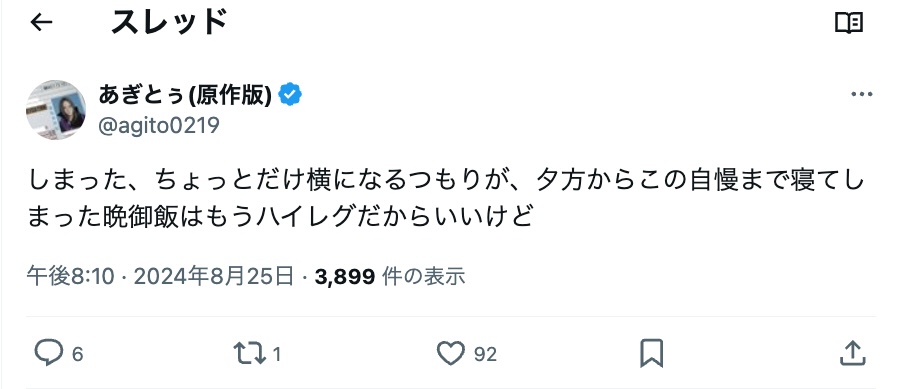This screenshot has height=389, width=900.
Task: Go back using the left arrow
Action: [x=41, y=22]
